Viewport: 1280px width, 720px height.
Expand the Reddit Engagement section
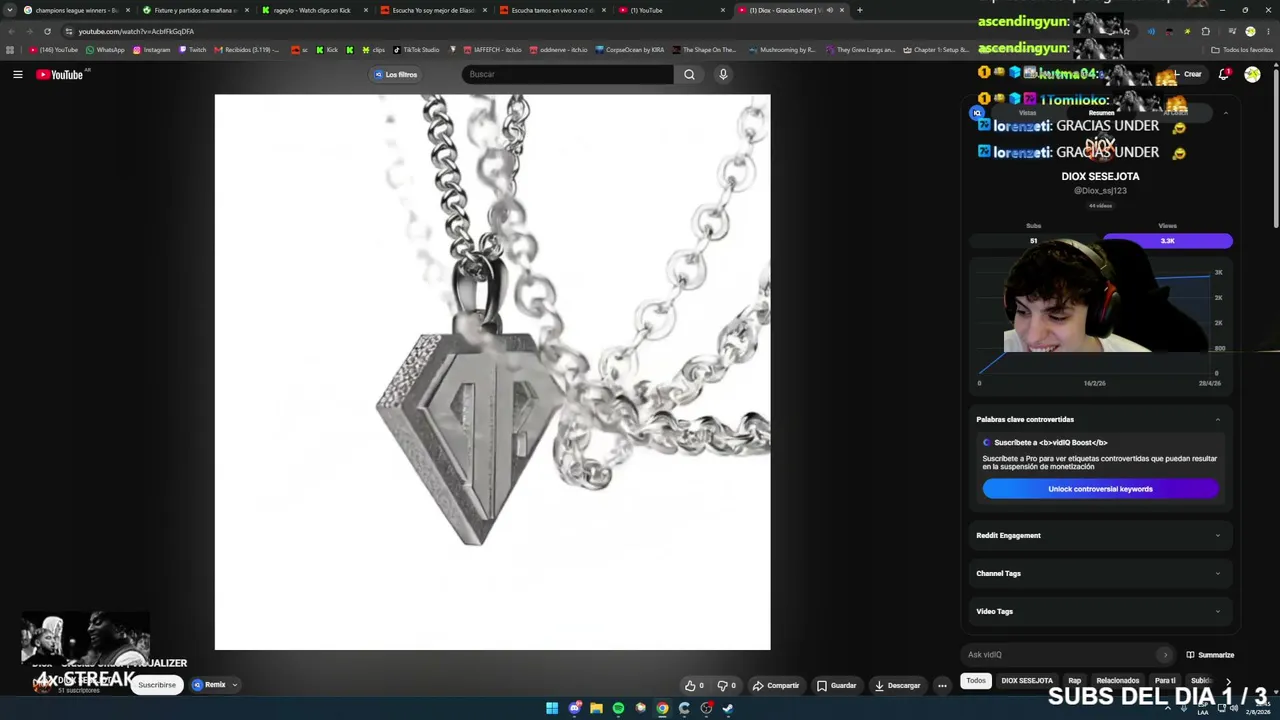click(x=1099, y=535)
